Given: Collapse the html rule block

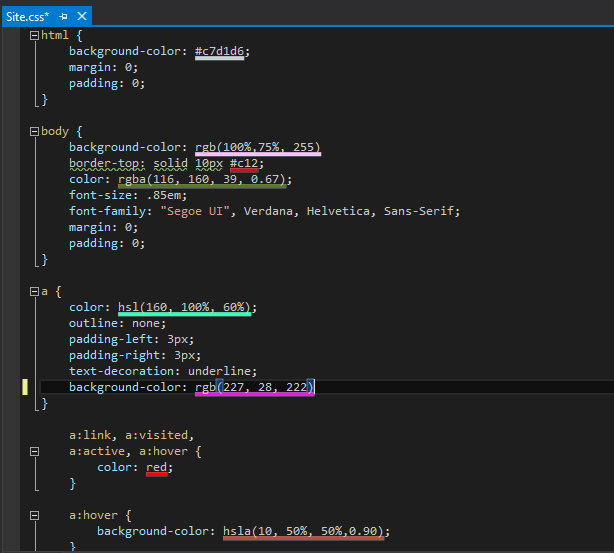Looking at the screenshot, I should [x=34, y=35].
